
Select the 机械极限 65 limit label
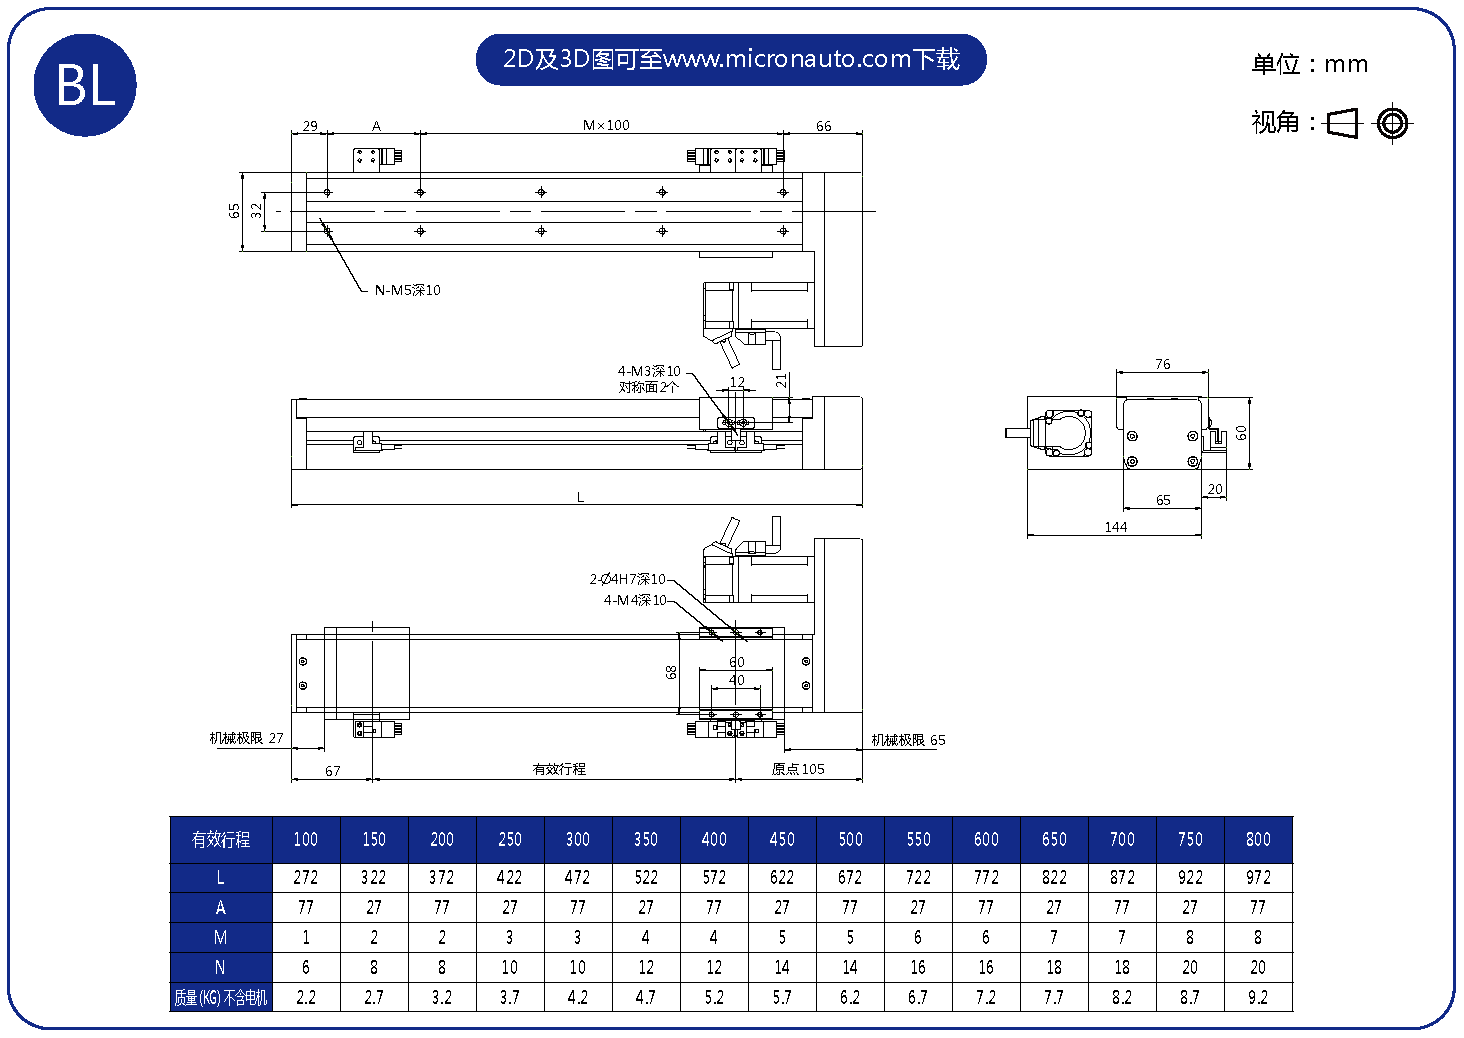point(908,741)
